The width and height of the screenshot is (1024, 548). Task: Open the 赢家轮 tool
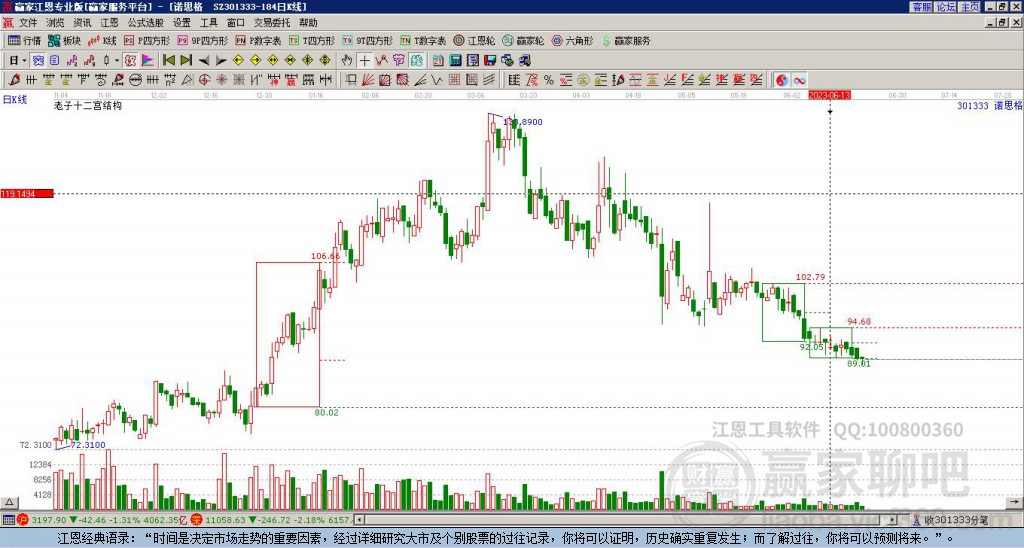click(523, 40)
